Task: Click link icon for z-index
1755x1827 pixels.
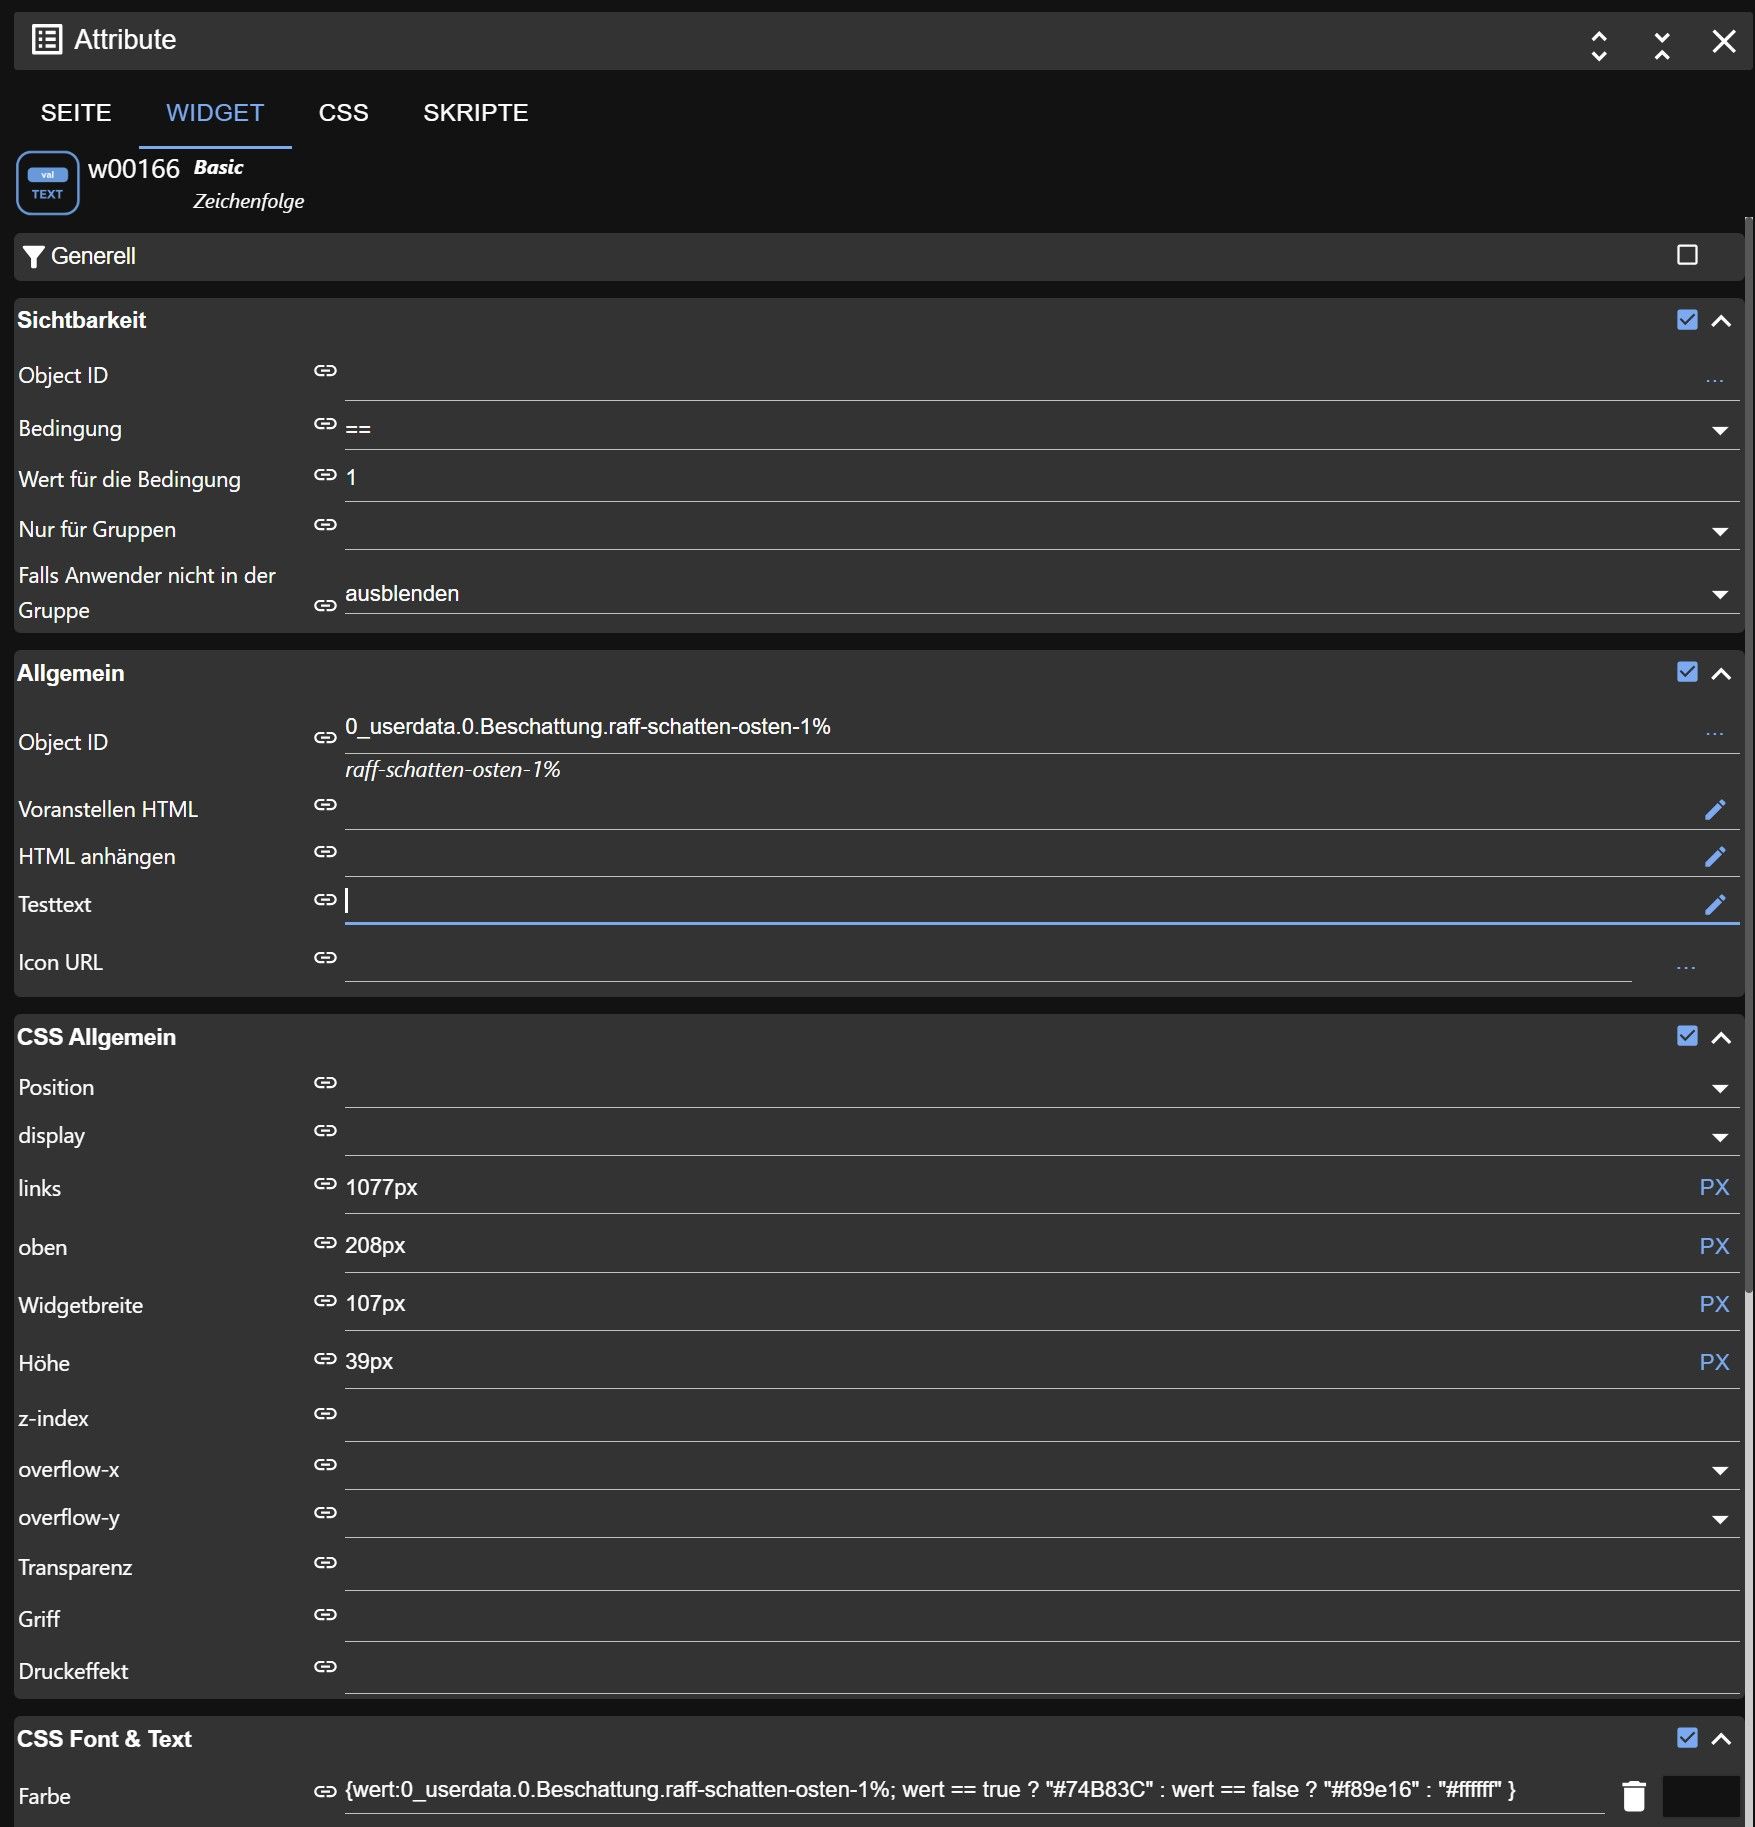Action: (325, 1414)
